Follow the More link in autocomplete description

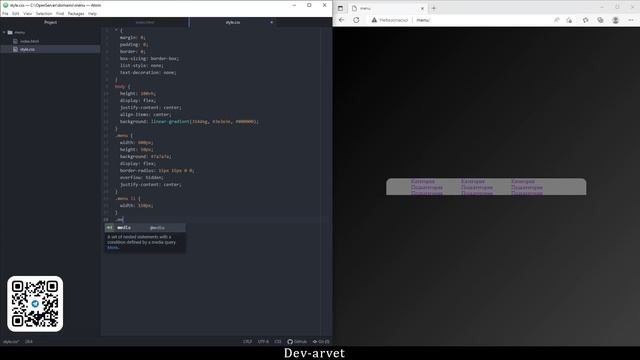(x=113, y=247)
